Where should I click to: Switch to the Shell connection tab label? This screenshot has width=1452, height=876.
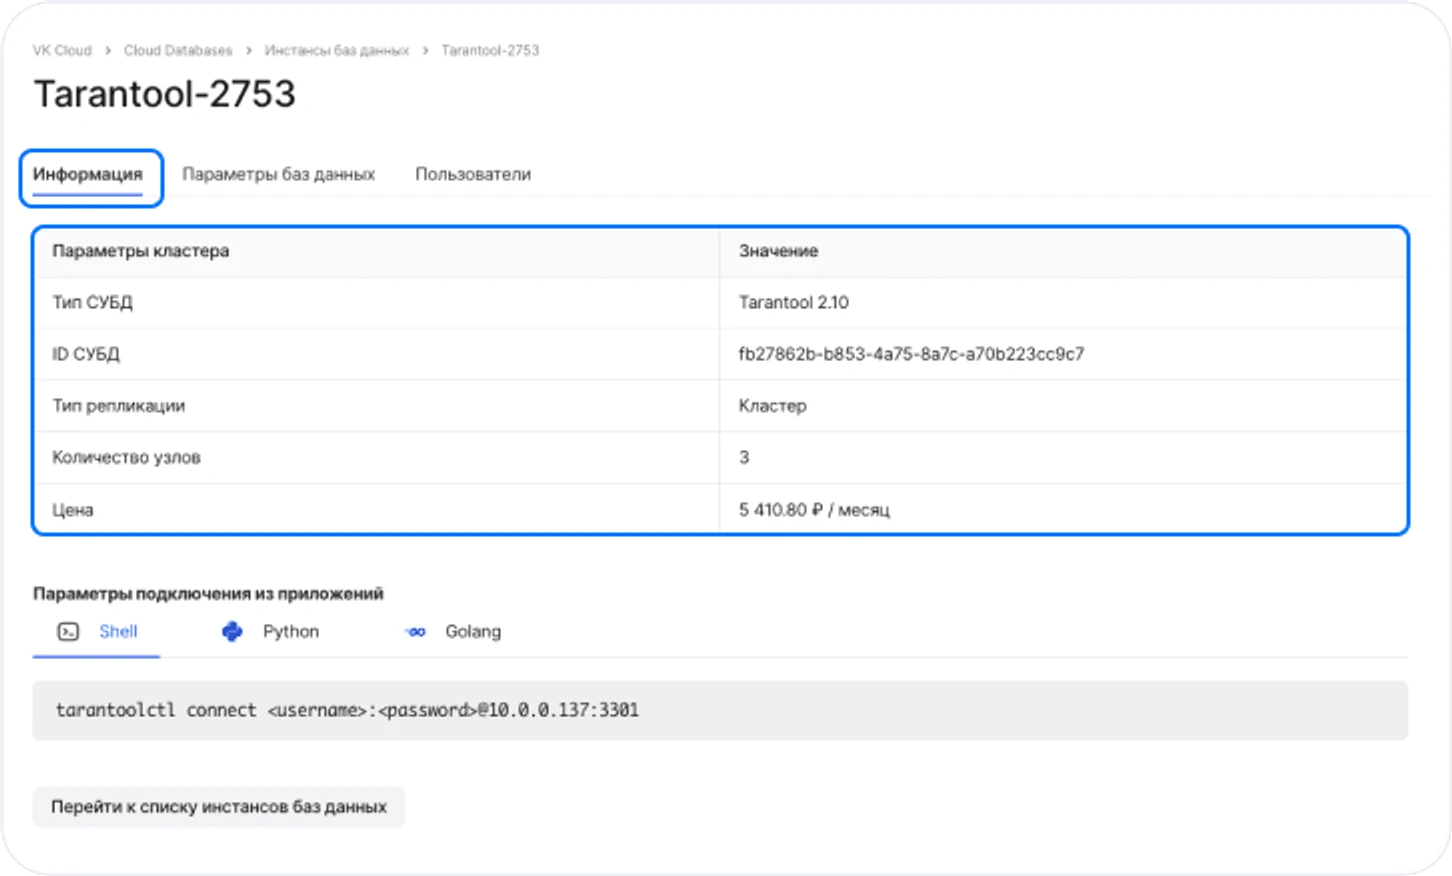coord(118,632)
